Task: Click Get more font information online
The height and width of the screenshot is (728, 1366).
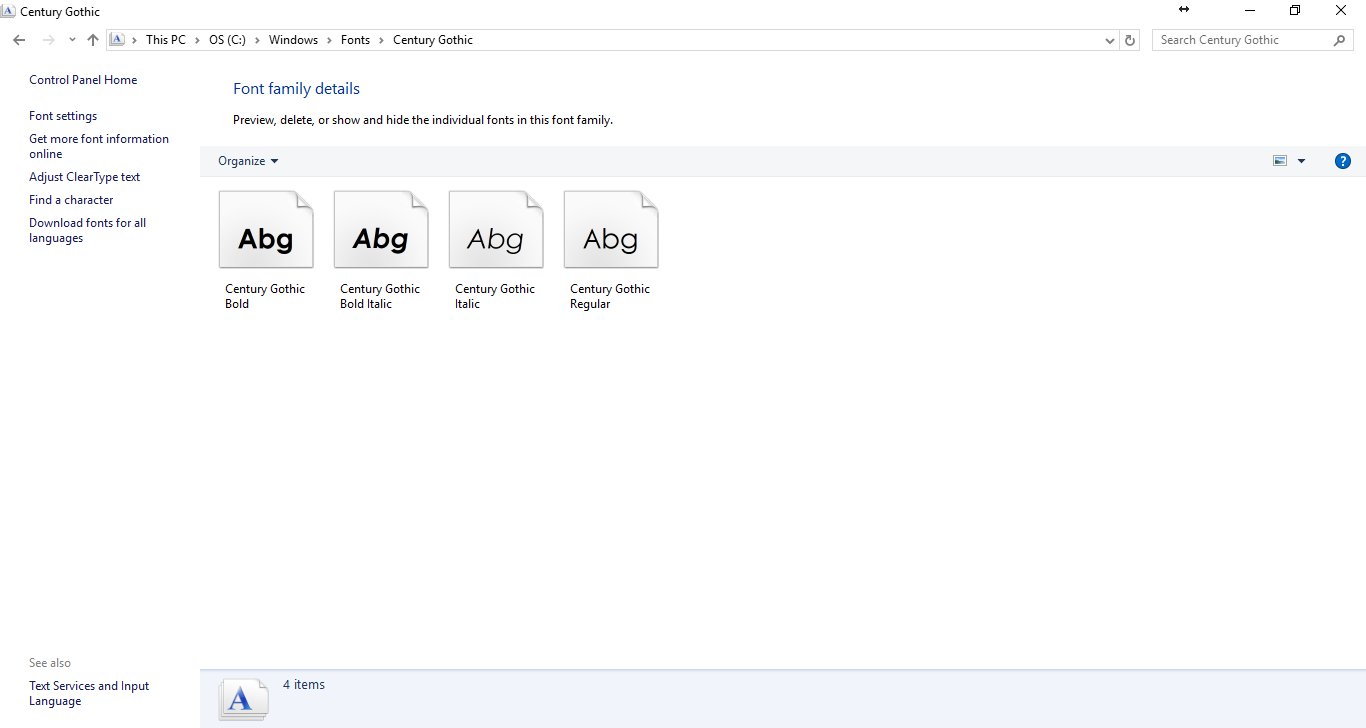Action: pos(99,146)
